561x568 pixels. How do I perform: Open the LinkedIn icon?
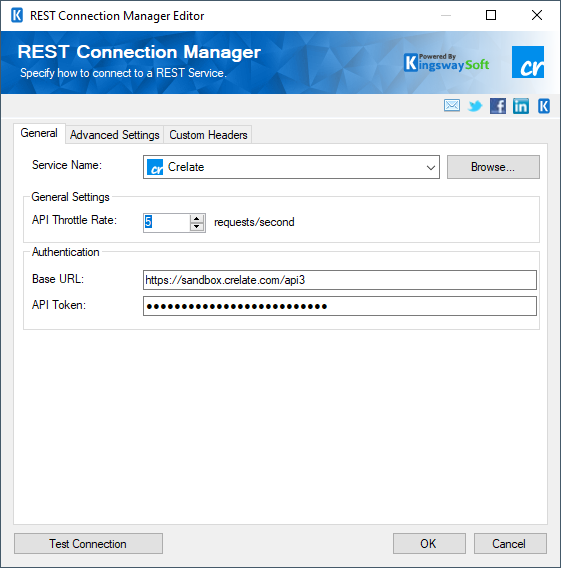pos(521,106)
